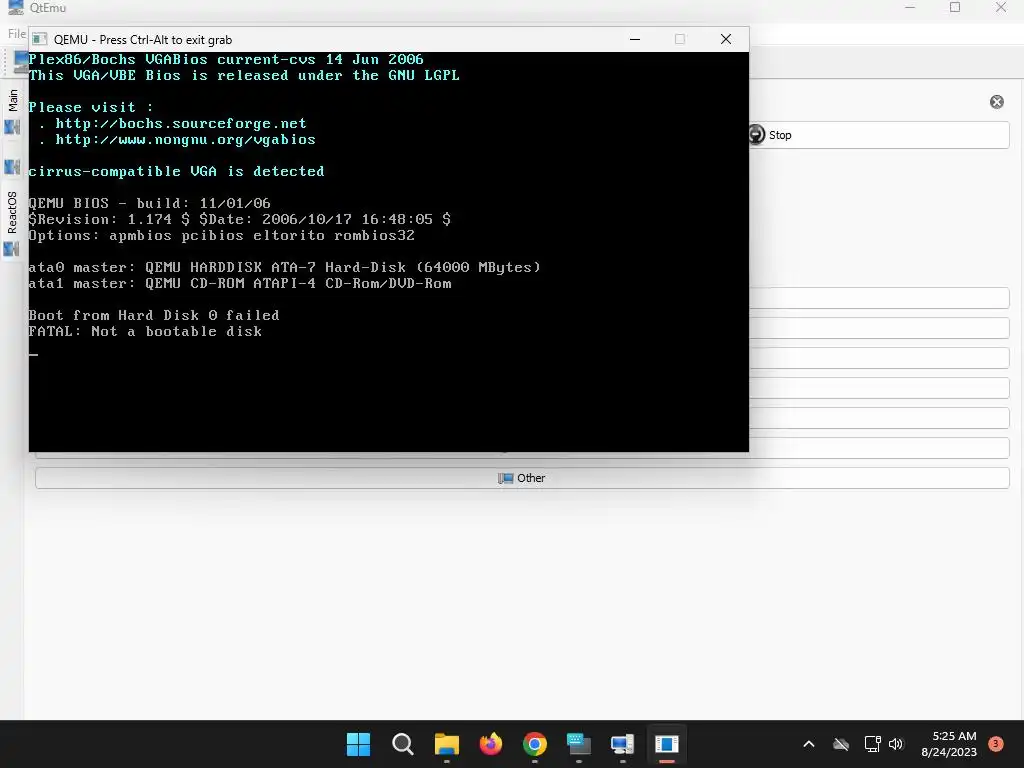Click the icon beside the Other label

(x=505, y=478)
